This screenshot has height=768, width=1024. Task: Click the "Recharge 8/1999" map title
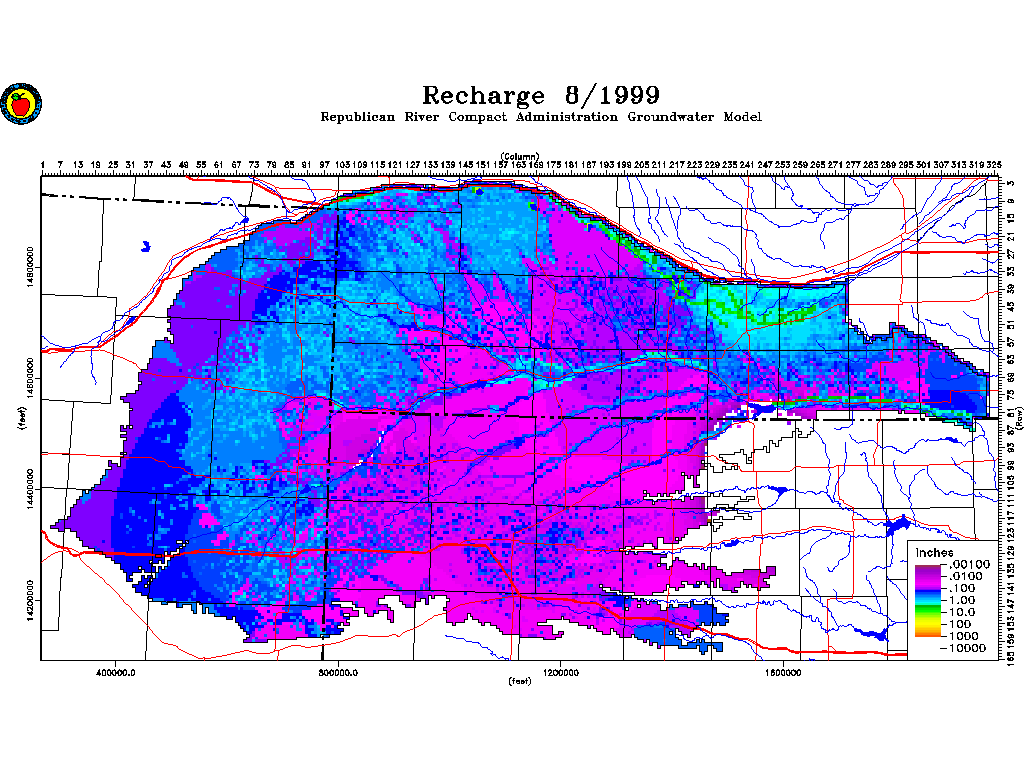pos(540,96)
